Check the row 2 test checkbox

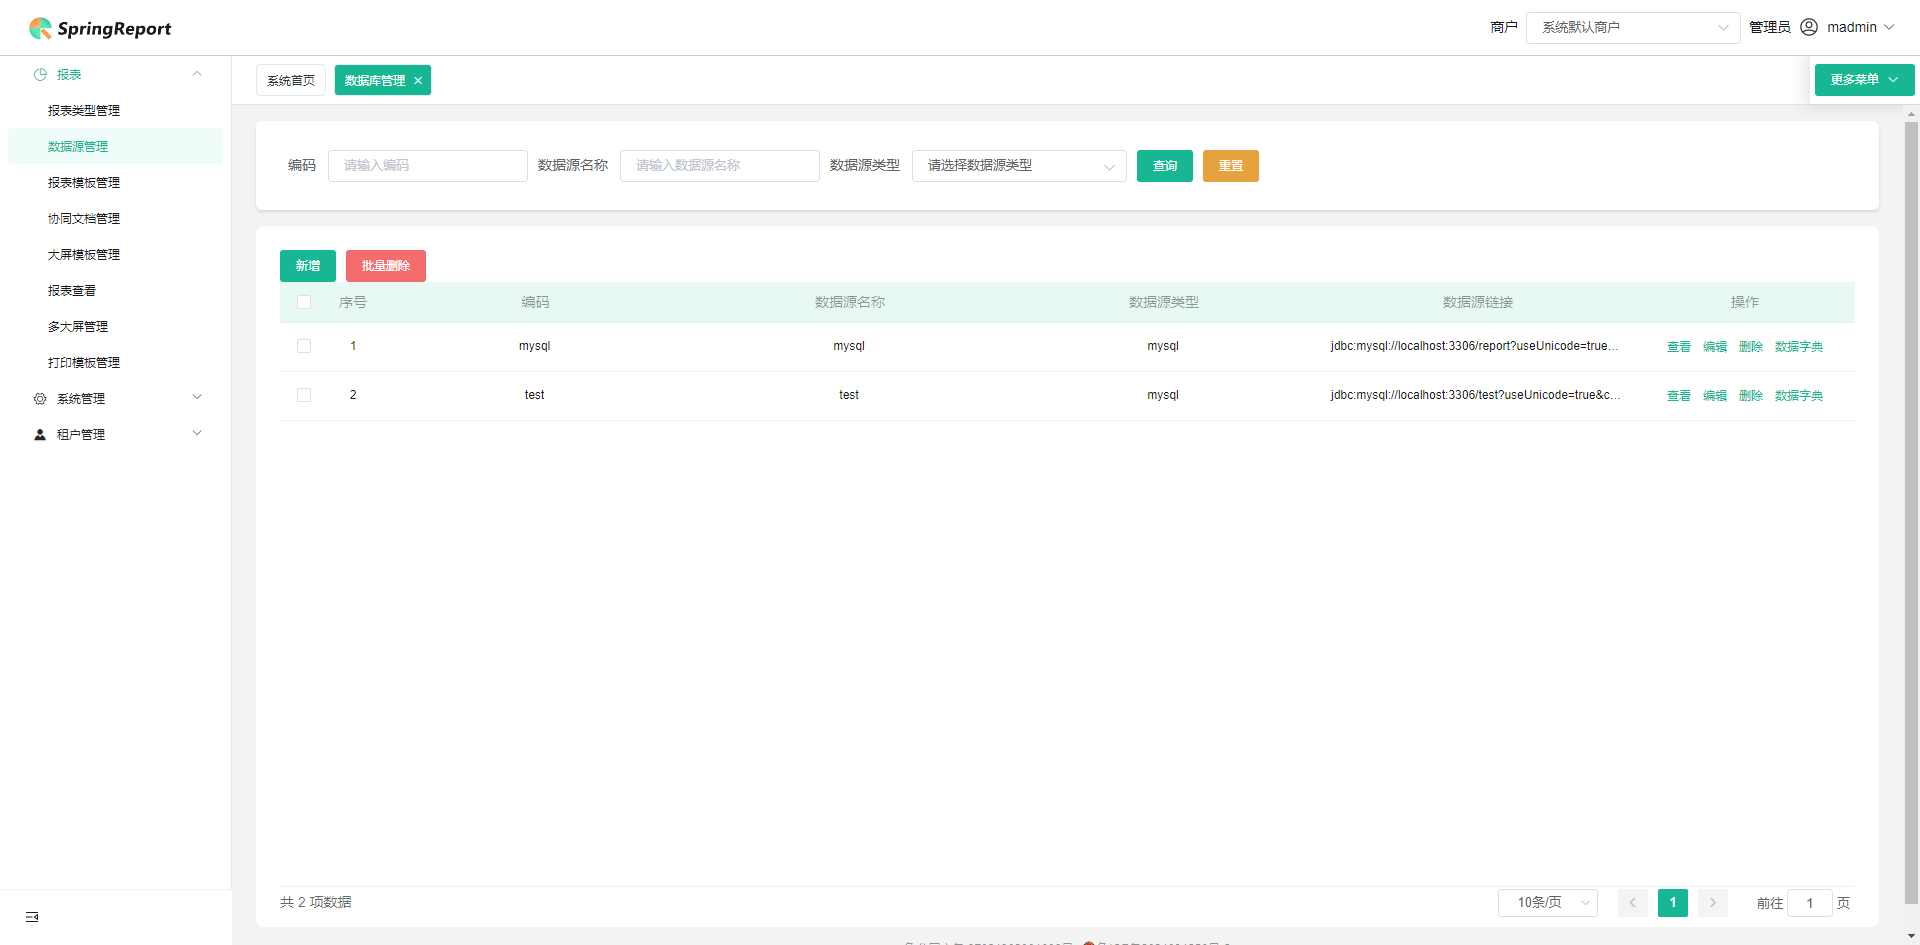(304, 395)
